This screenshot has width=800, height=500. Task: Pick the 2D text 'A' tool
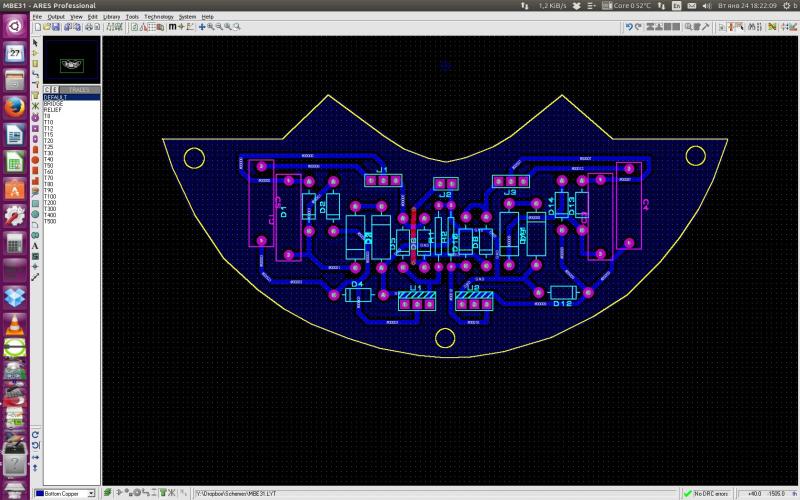(x=35, y=245)
